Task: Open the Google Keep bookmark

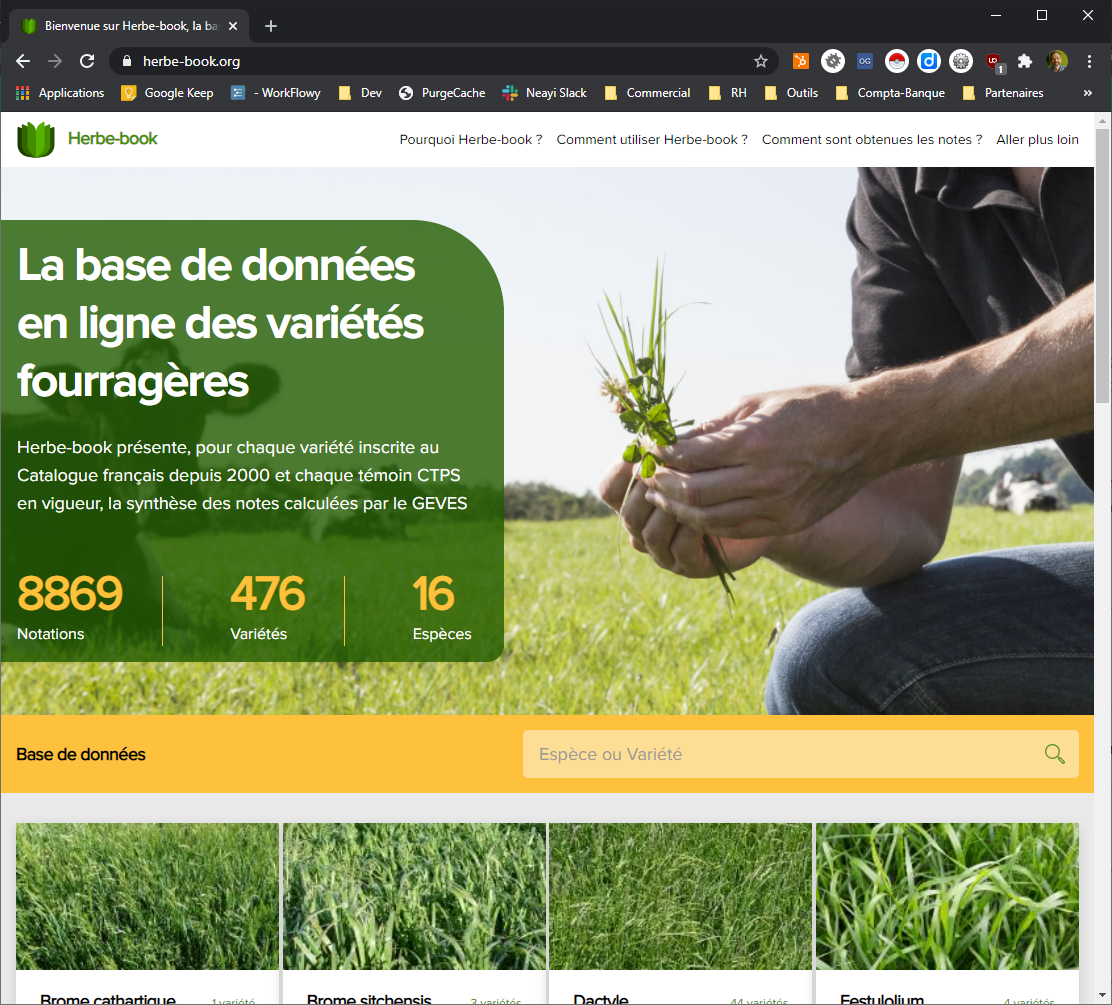Action: click(167, 93)
